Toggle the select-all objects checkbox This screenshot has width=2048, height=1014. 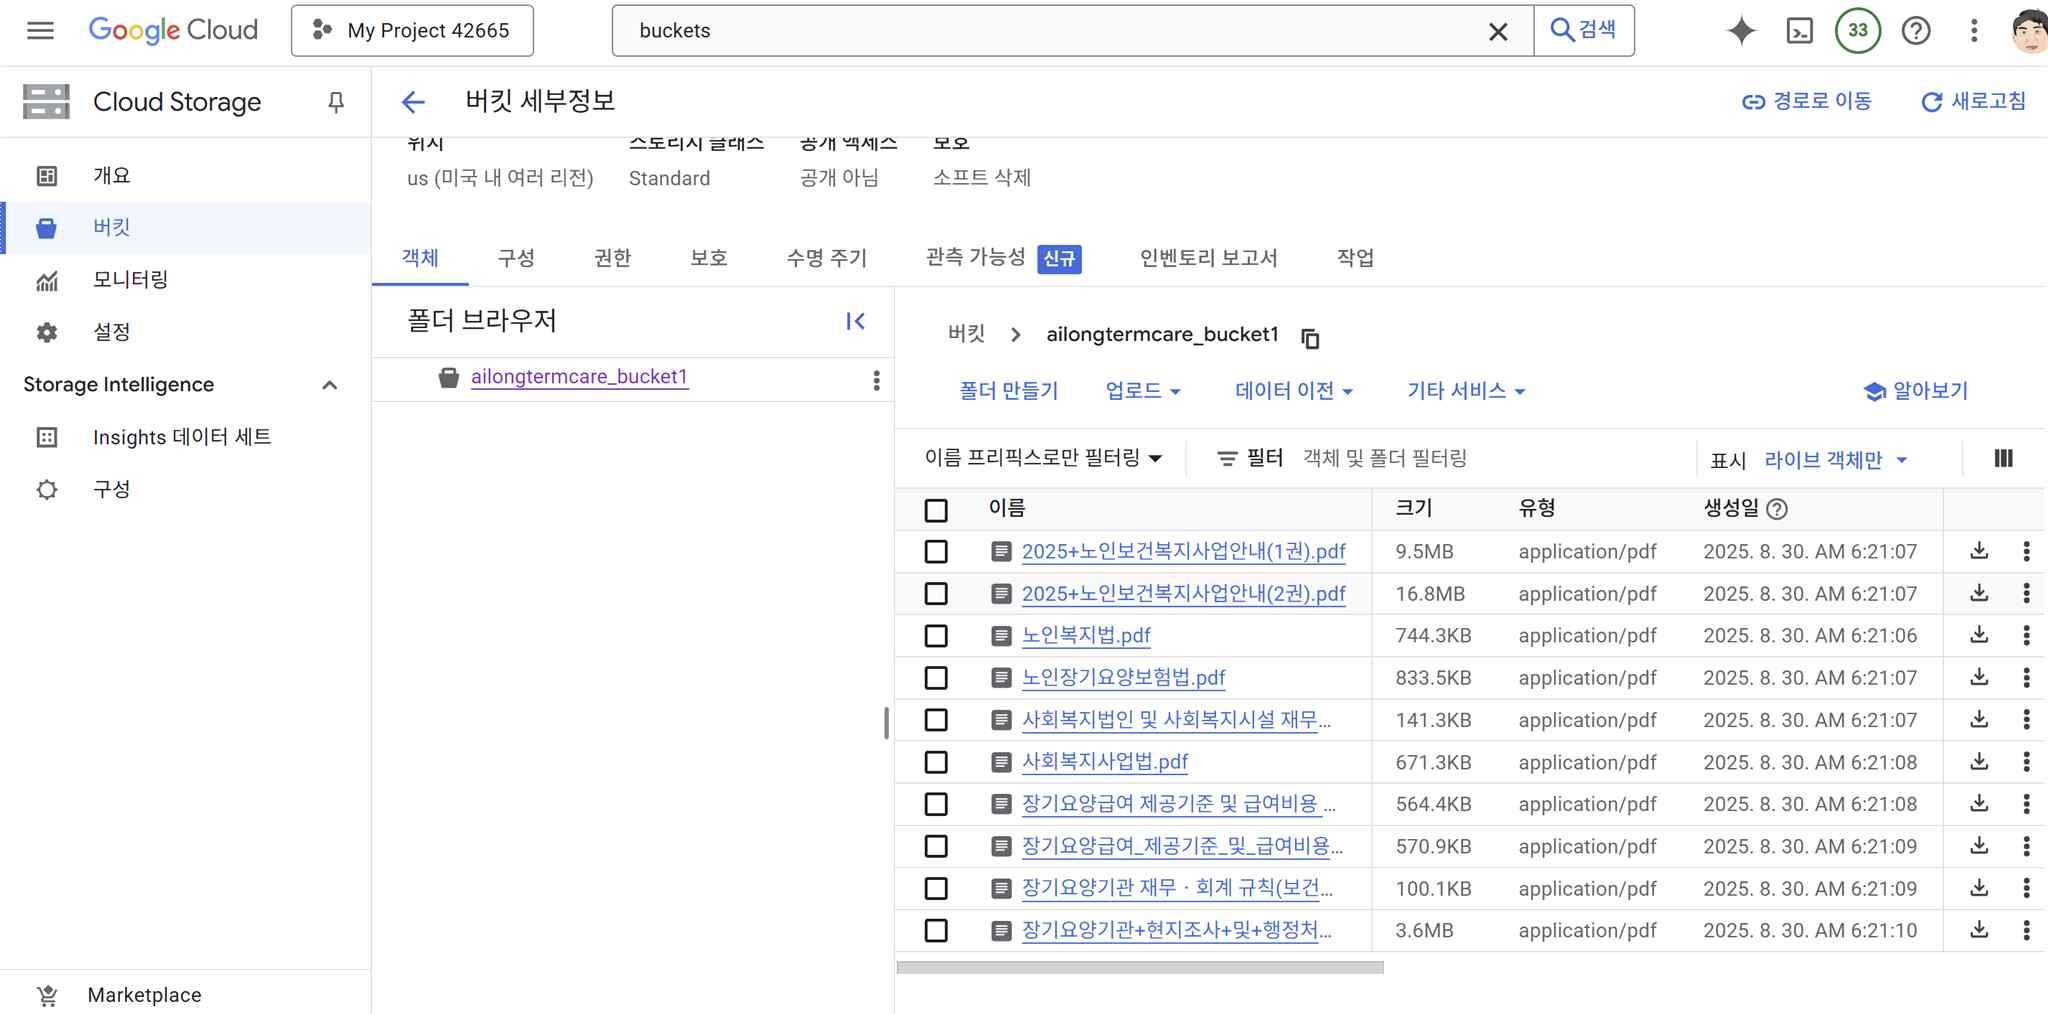click(936, 511)
